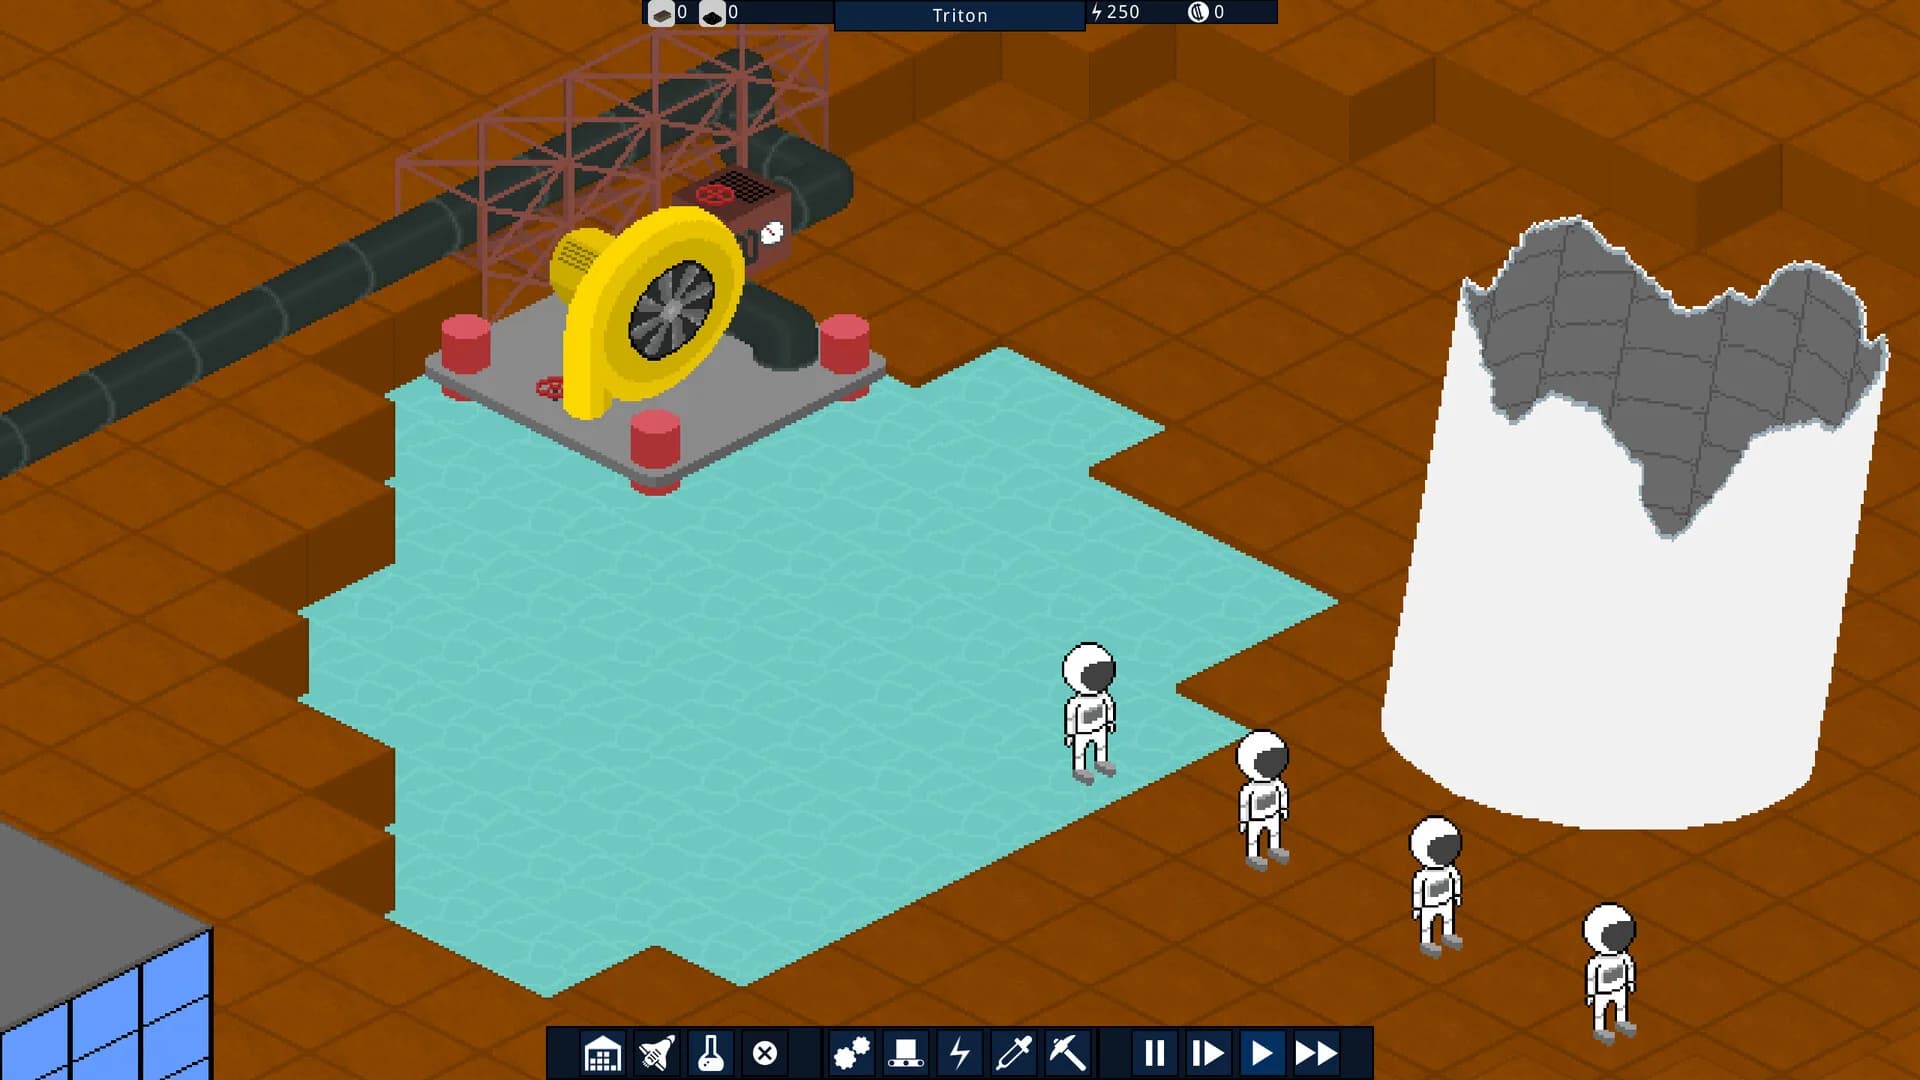
Task: Click the Triton planet name label
Action: tap(960, 15)
